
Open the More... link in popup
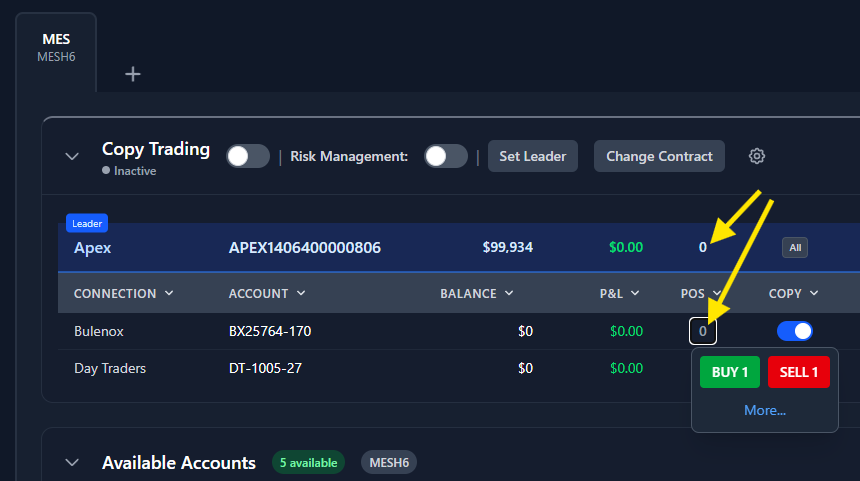coord(765,410)
